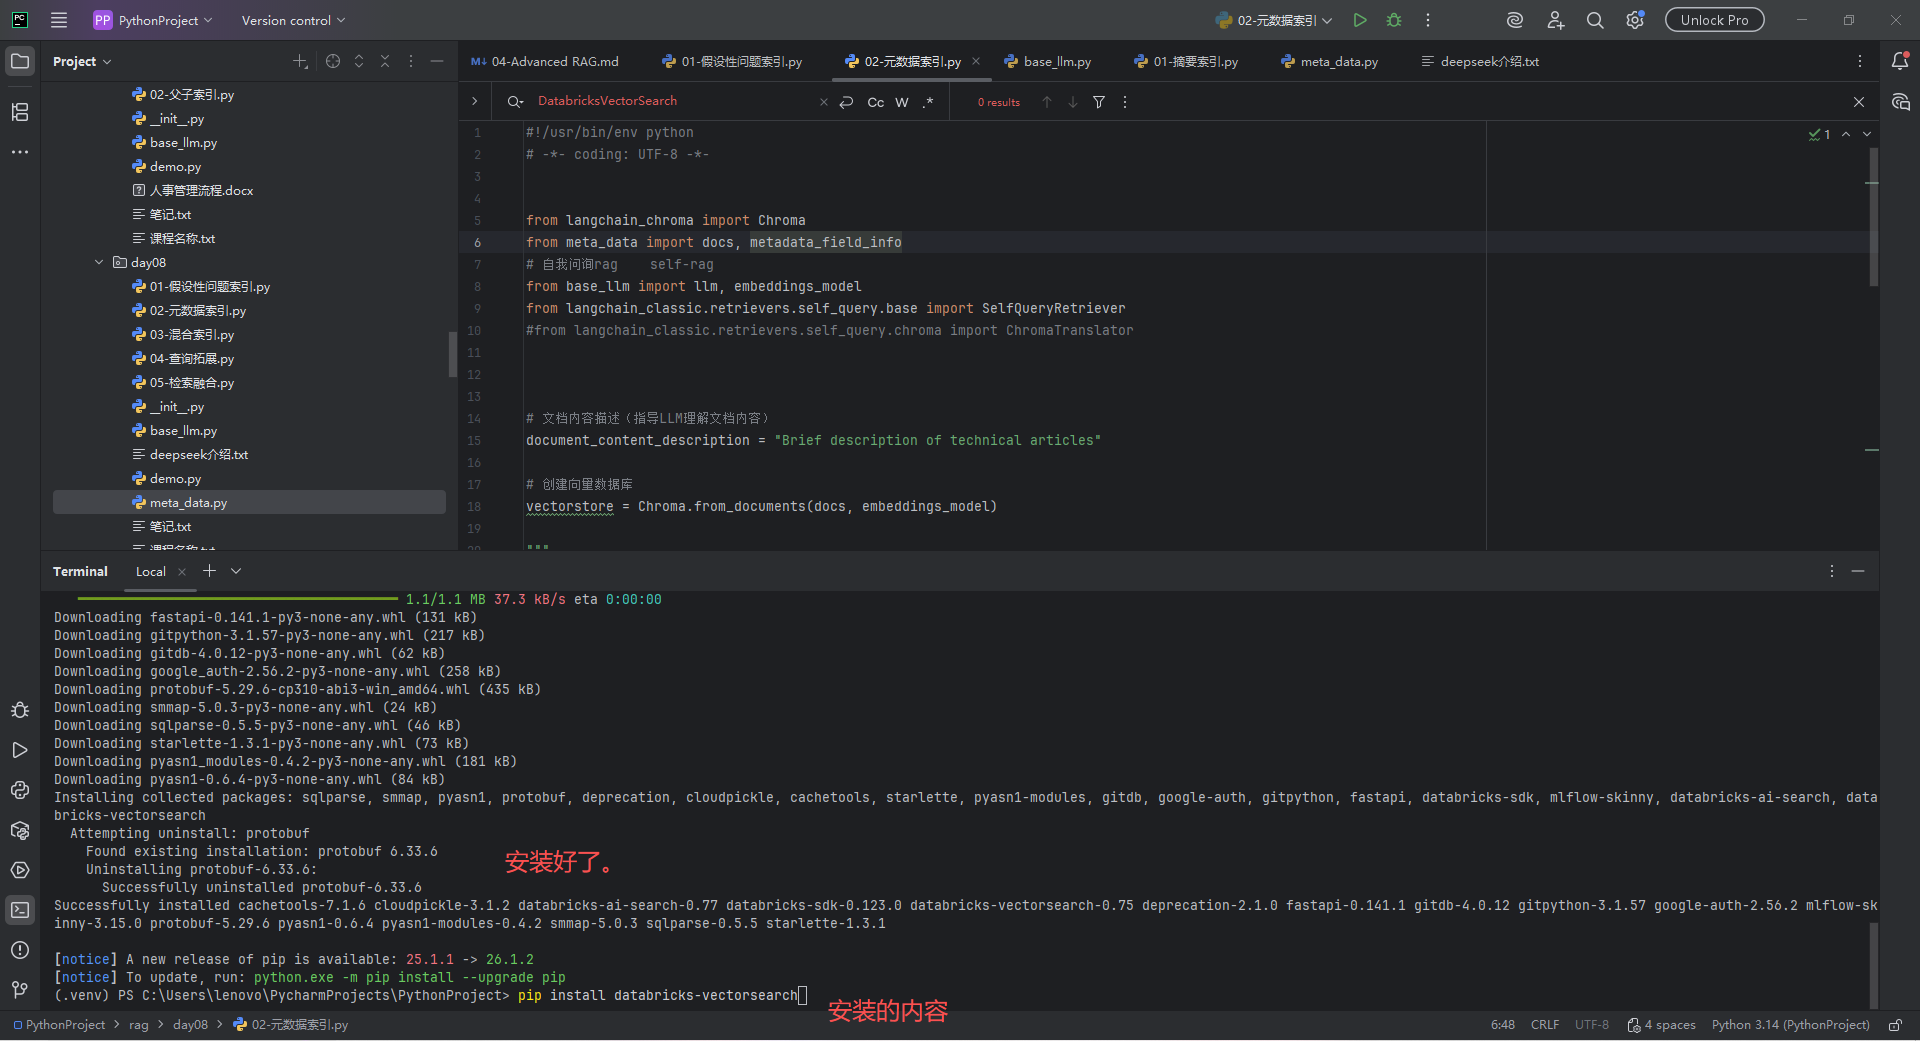Open Structure tool window icon
This screenshot has width=1920, height=1041.
(20, 112)
